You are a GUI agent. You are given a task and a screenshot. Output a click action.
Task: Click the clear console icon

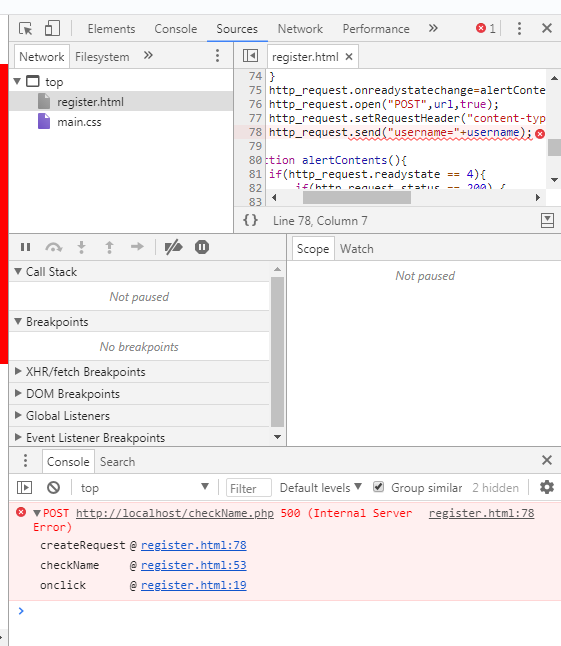pos(53,488)
